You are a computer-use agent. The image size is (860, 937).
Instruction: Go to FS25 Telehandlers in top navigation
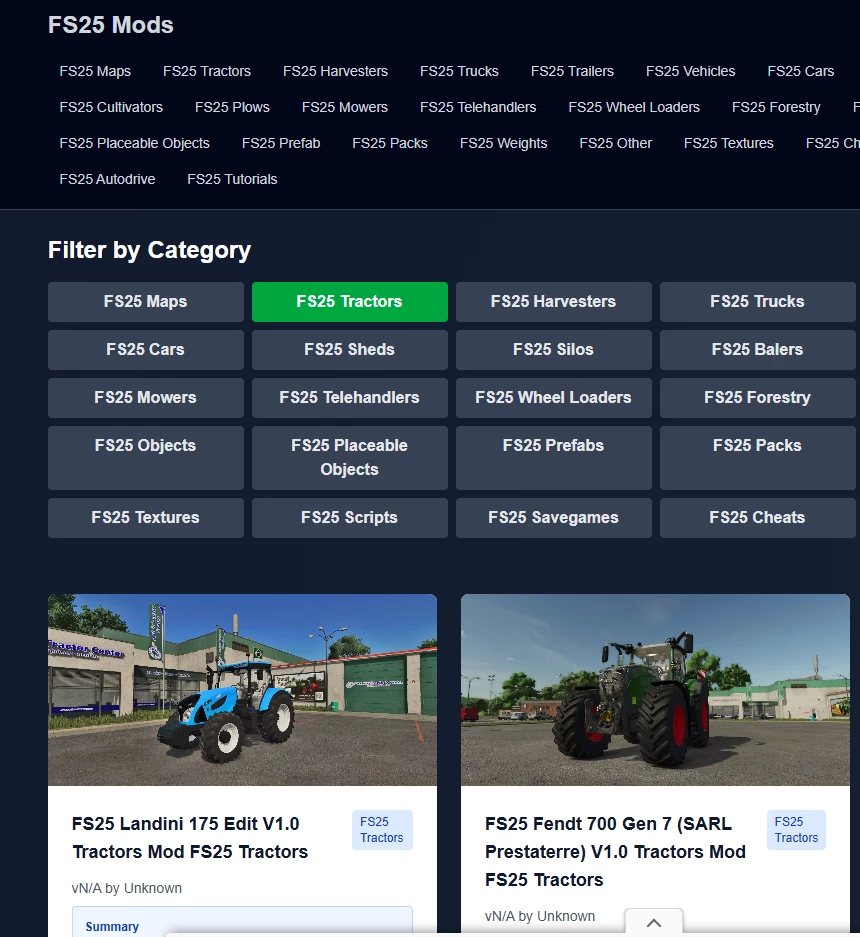478,107
